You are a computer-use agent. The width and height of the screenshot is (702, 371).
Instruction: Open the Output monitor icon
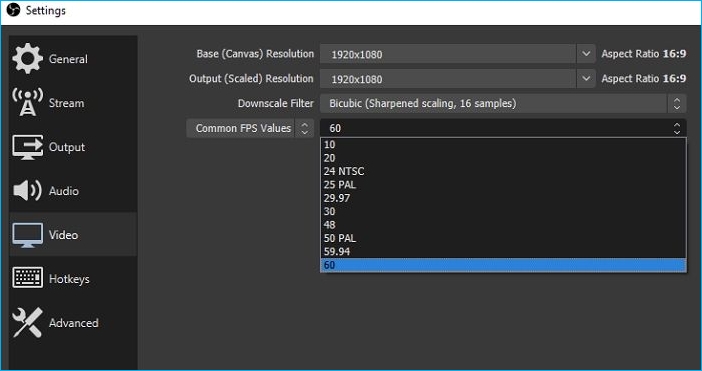click(27, 147)
